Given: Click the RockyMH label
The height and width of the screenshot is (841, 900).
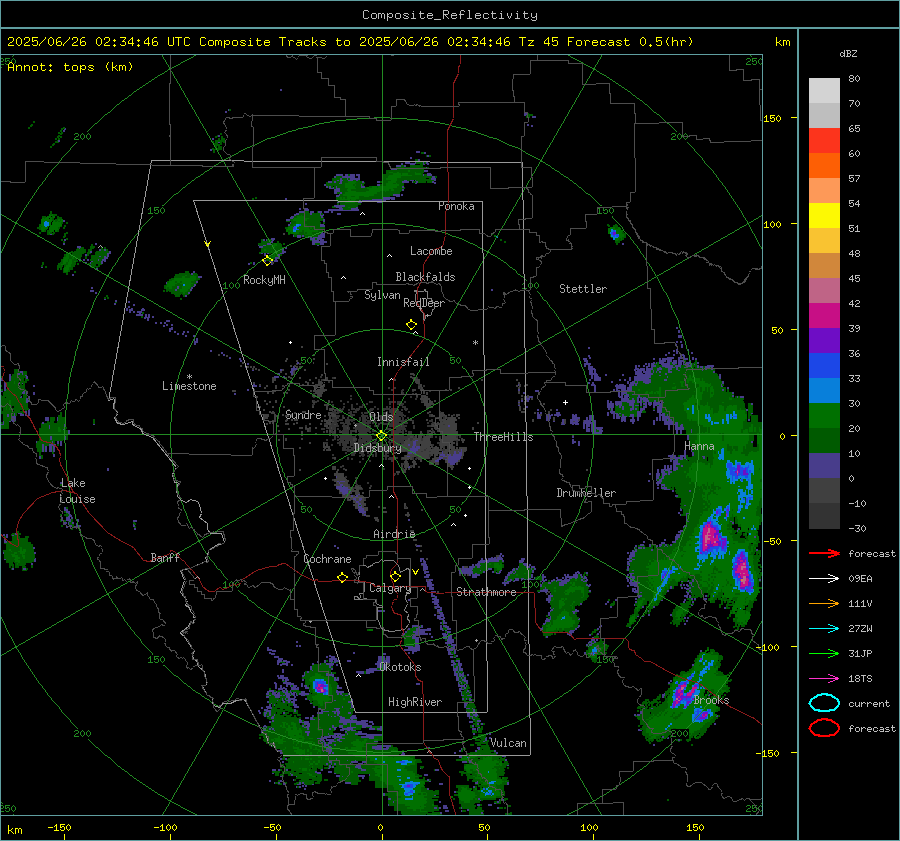Looking at the screenshot, I should [x=264, y=280].
